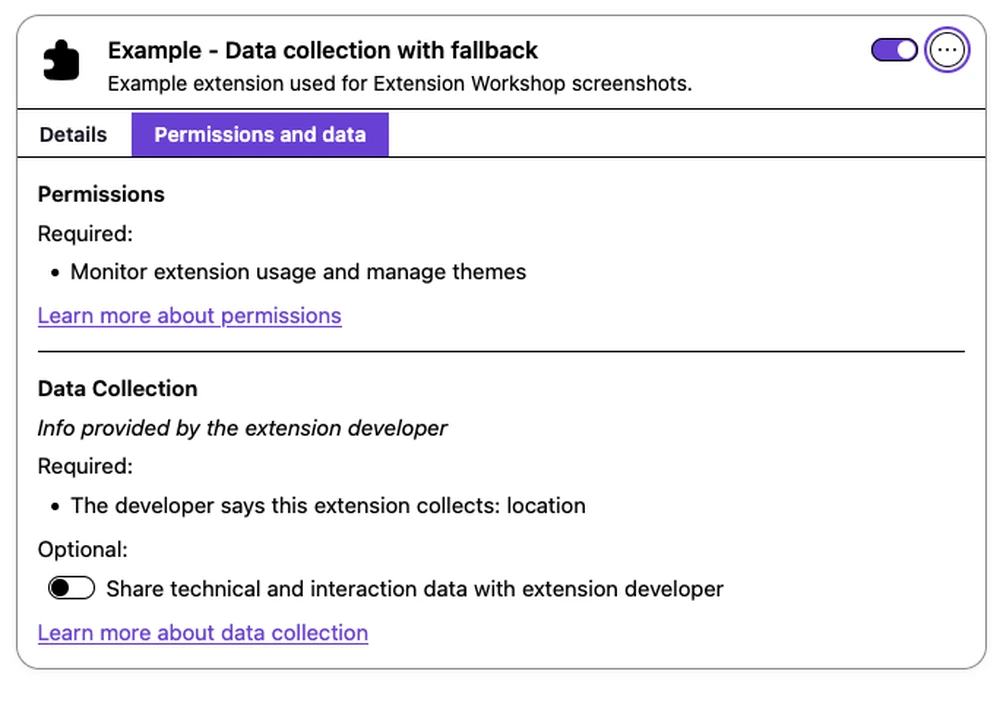
Task: Click the 'Optional:' label
Action: point(83,550)
